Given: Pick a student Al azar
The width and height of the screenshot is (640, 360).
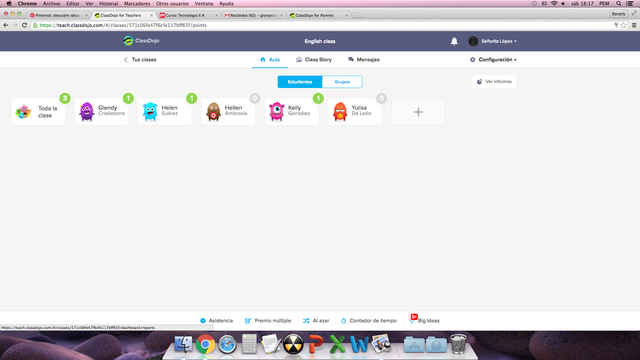Looking at the screenshot, I should pyautogui.click(x=316, y=321).
